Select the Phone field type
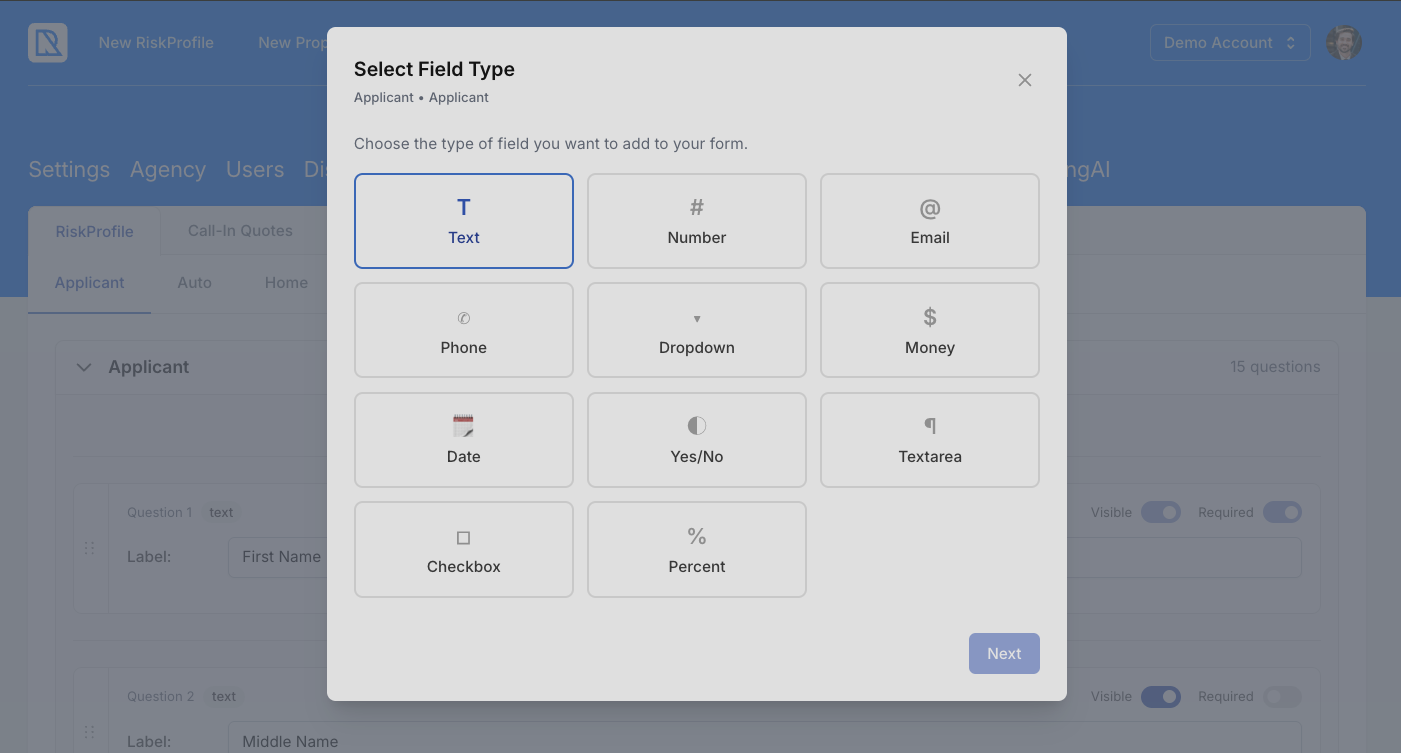 (464, 330)
